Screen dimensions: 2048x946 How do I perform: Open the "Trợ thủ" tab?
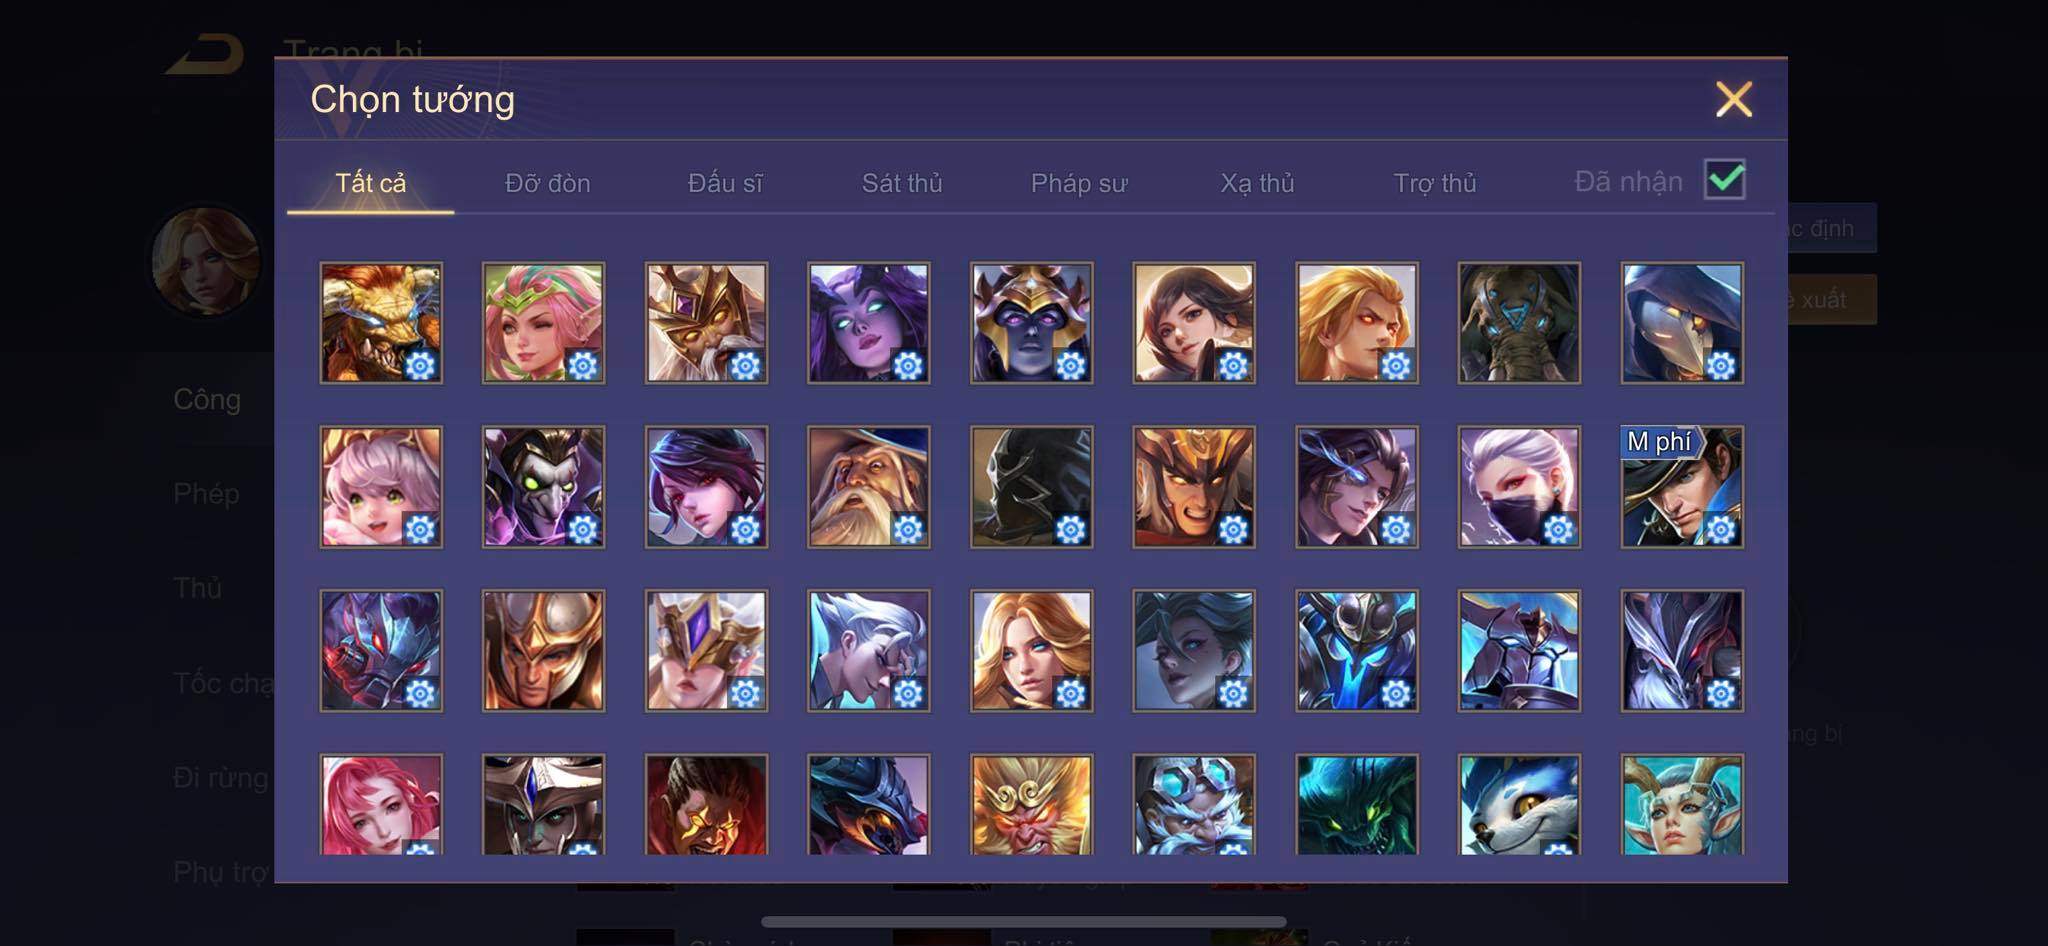[1435, 183]
